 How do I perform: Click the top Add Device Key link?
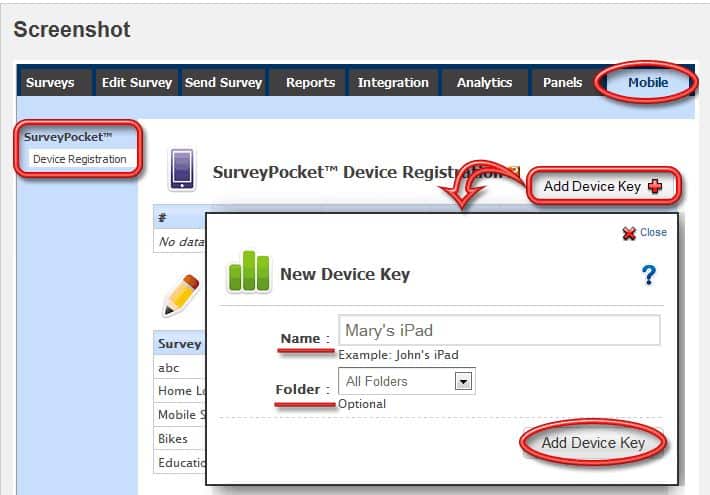tap(592, 186)
